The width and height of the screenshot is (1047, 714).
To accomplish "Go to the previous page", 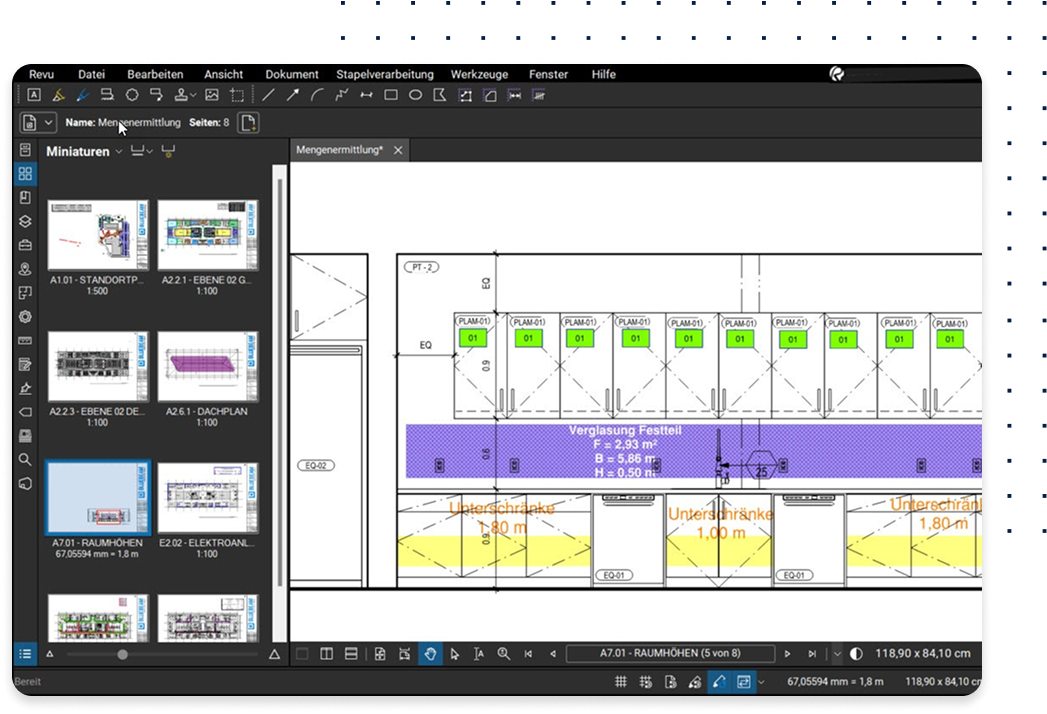I will [x=553, y=654].
